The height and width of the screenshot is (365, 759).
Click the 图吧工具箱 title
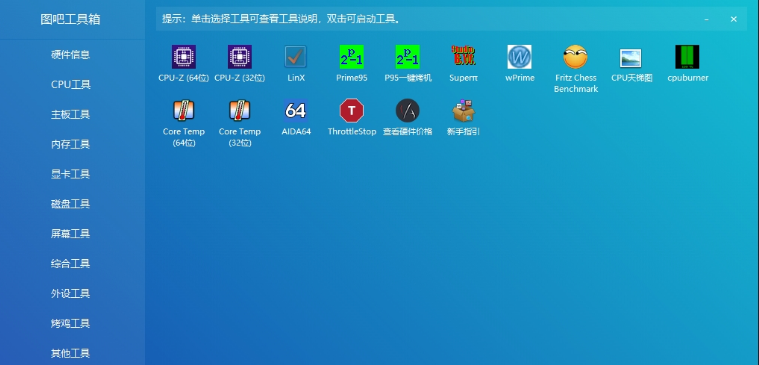[71, 19]
